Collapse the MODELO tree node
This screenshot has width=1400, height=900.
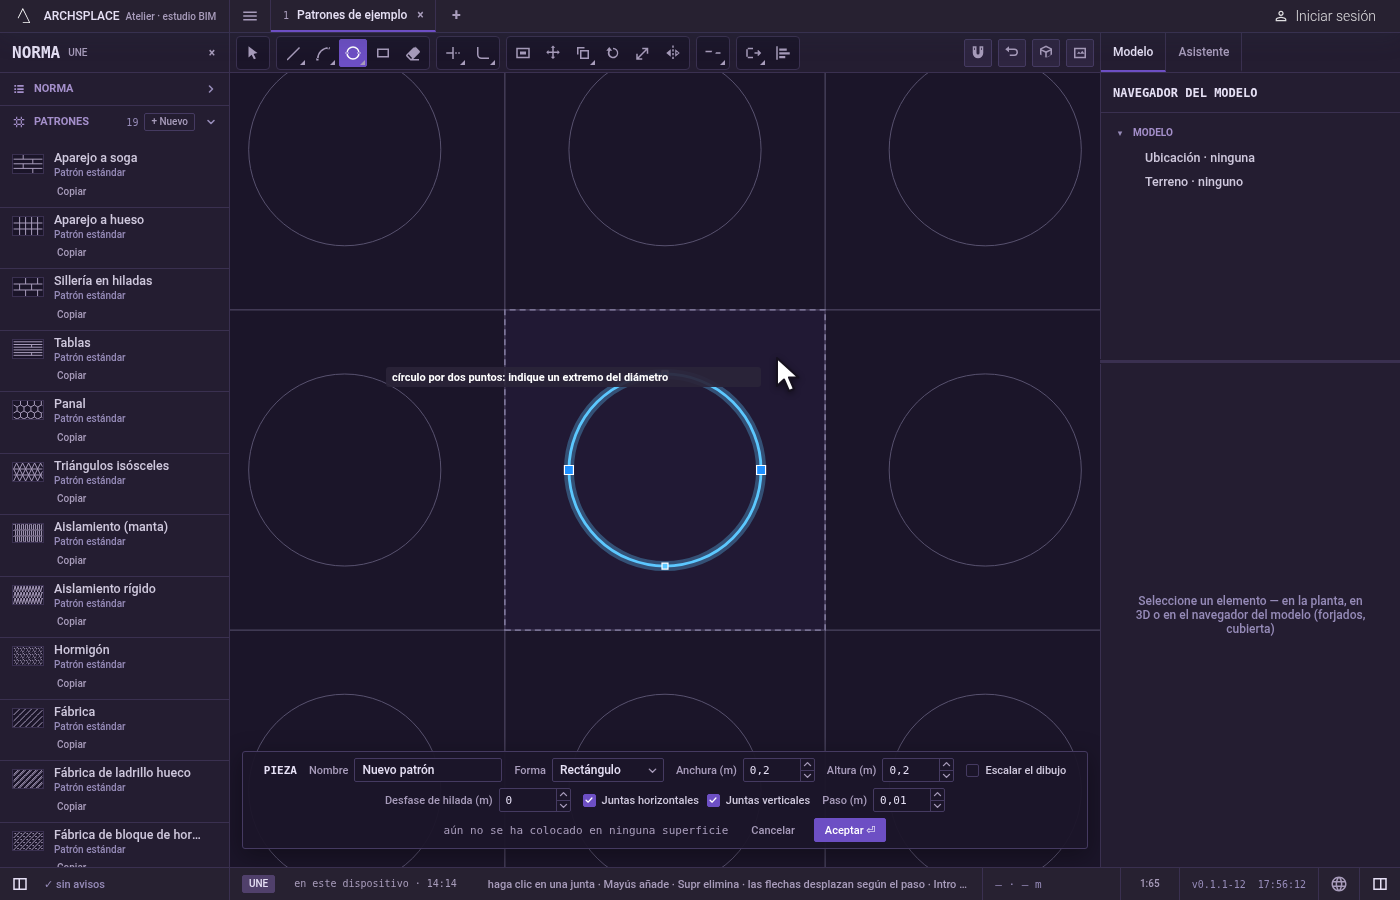(x=1120, y=133)
